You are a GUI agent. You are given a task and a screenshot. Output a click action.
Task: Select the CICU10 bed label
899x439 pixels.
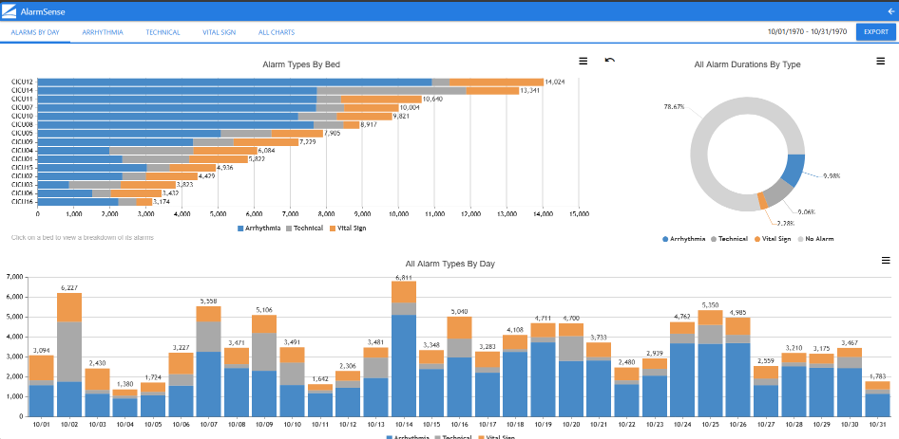22,116
